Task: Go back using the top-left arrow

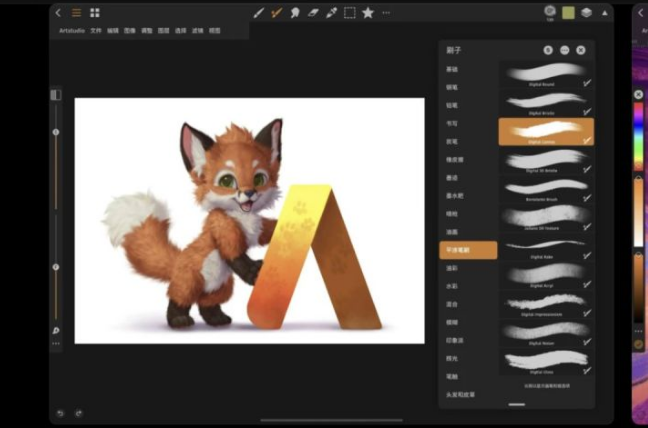Action: pos(58,13)
